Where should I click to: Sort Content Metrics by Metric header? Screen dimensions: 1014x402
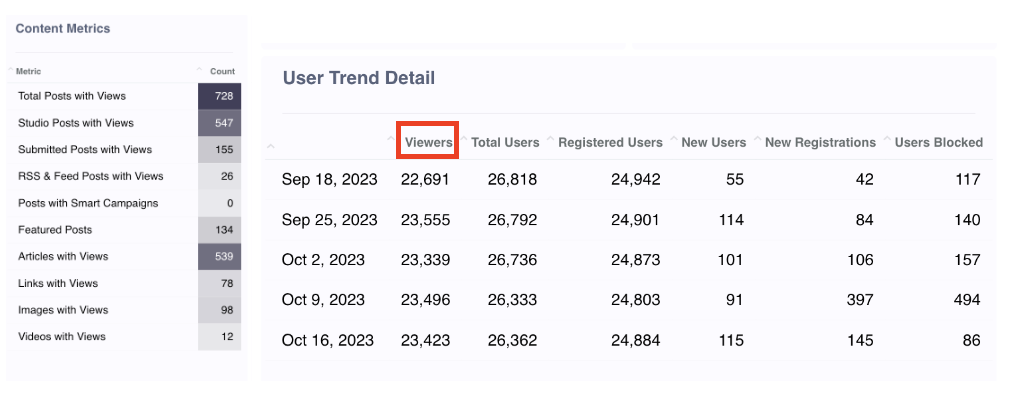pyautogui.click(x=28, y=72)
